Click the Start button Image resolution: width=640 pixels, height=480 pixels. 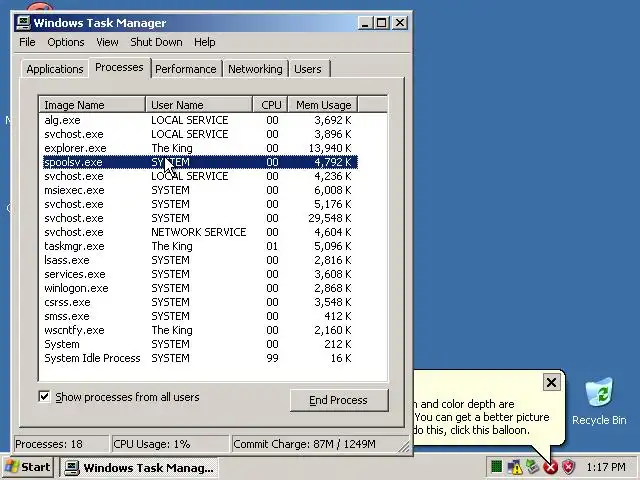click(27, 467)
